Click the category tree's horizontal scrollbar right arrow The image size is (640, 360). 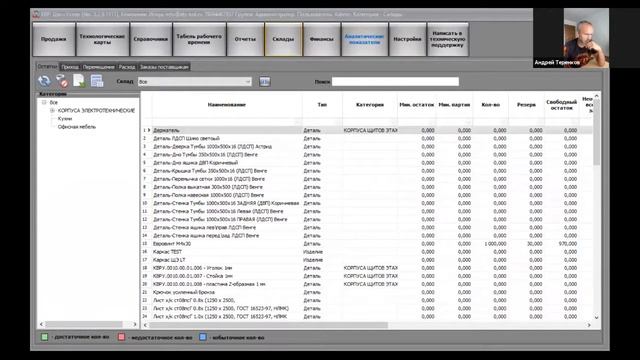(x=135, y=324)
